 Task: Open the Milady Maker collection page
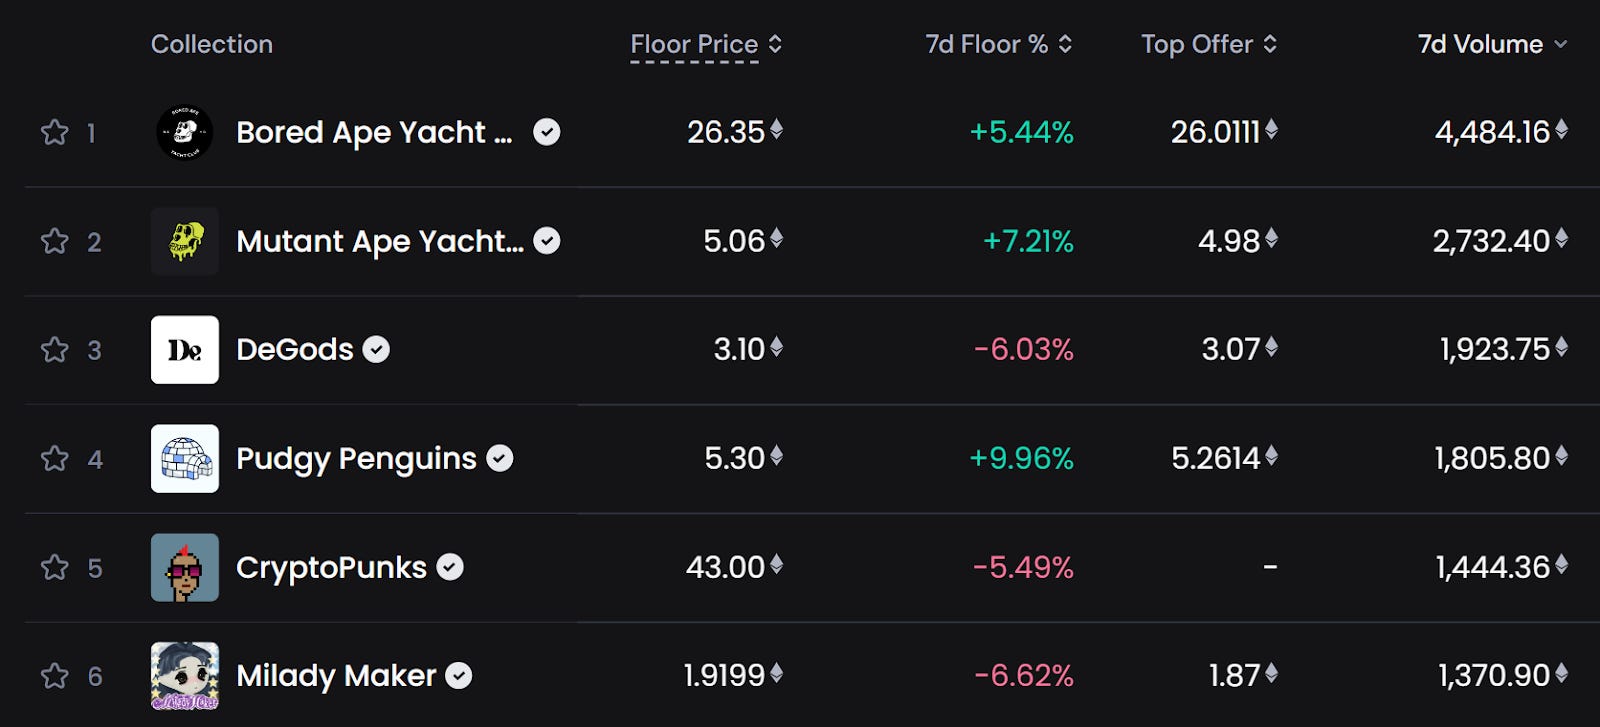(336, 676)
